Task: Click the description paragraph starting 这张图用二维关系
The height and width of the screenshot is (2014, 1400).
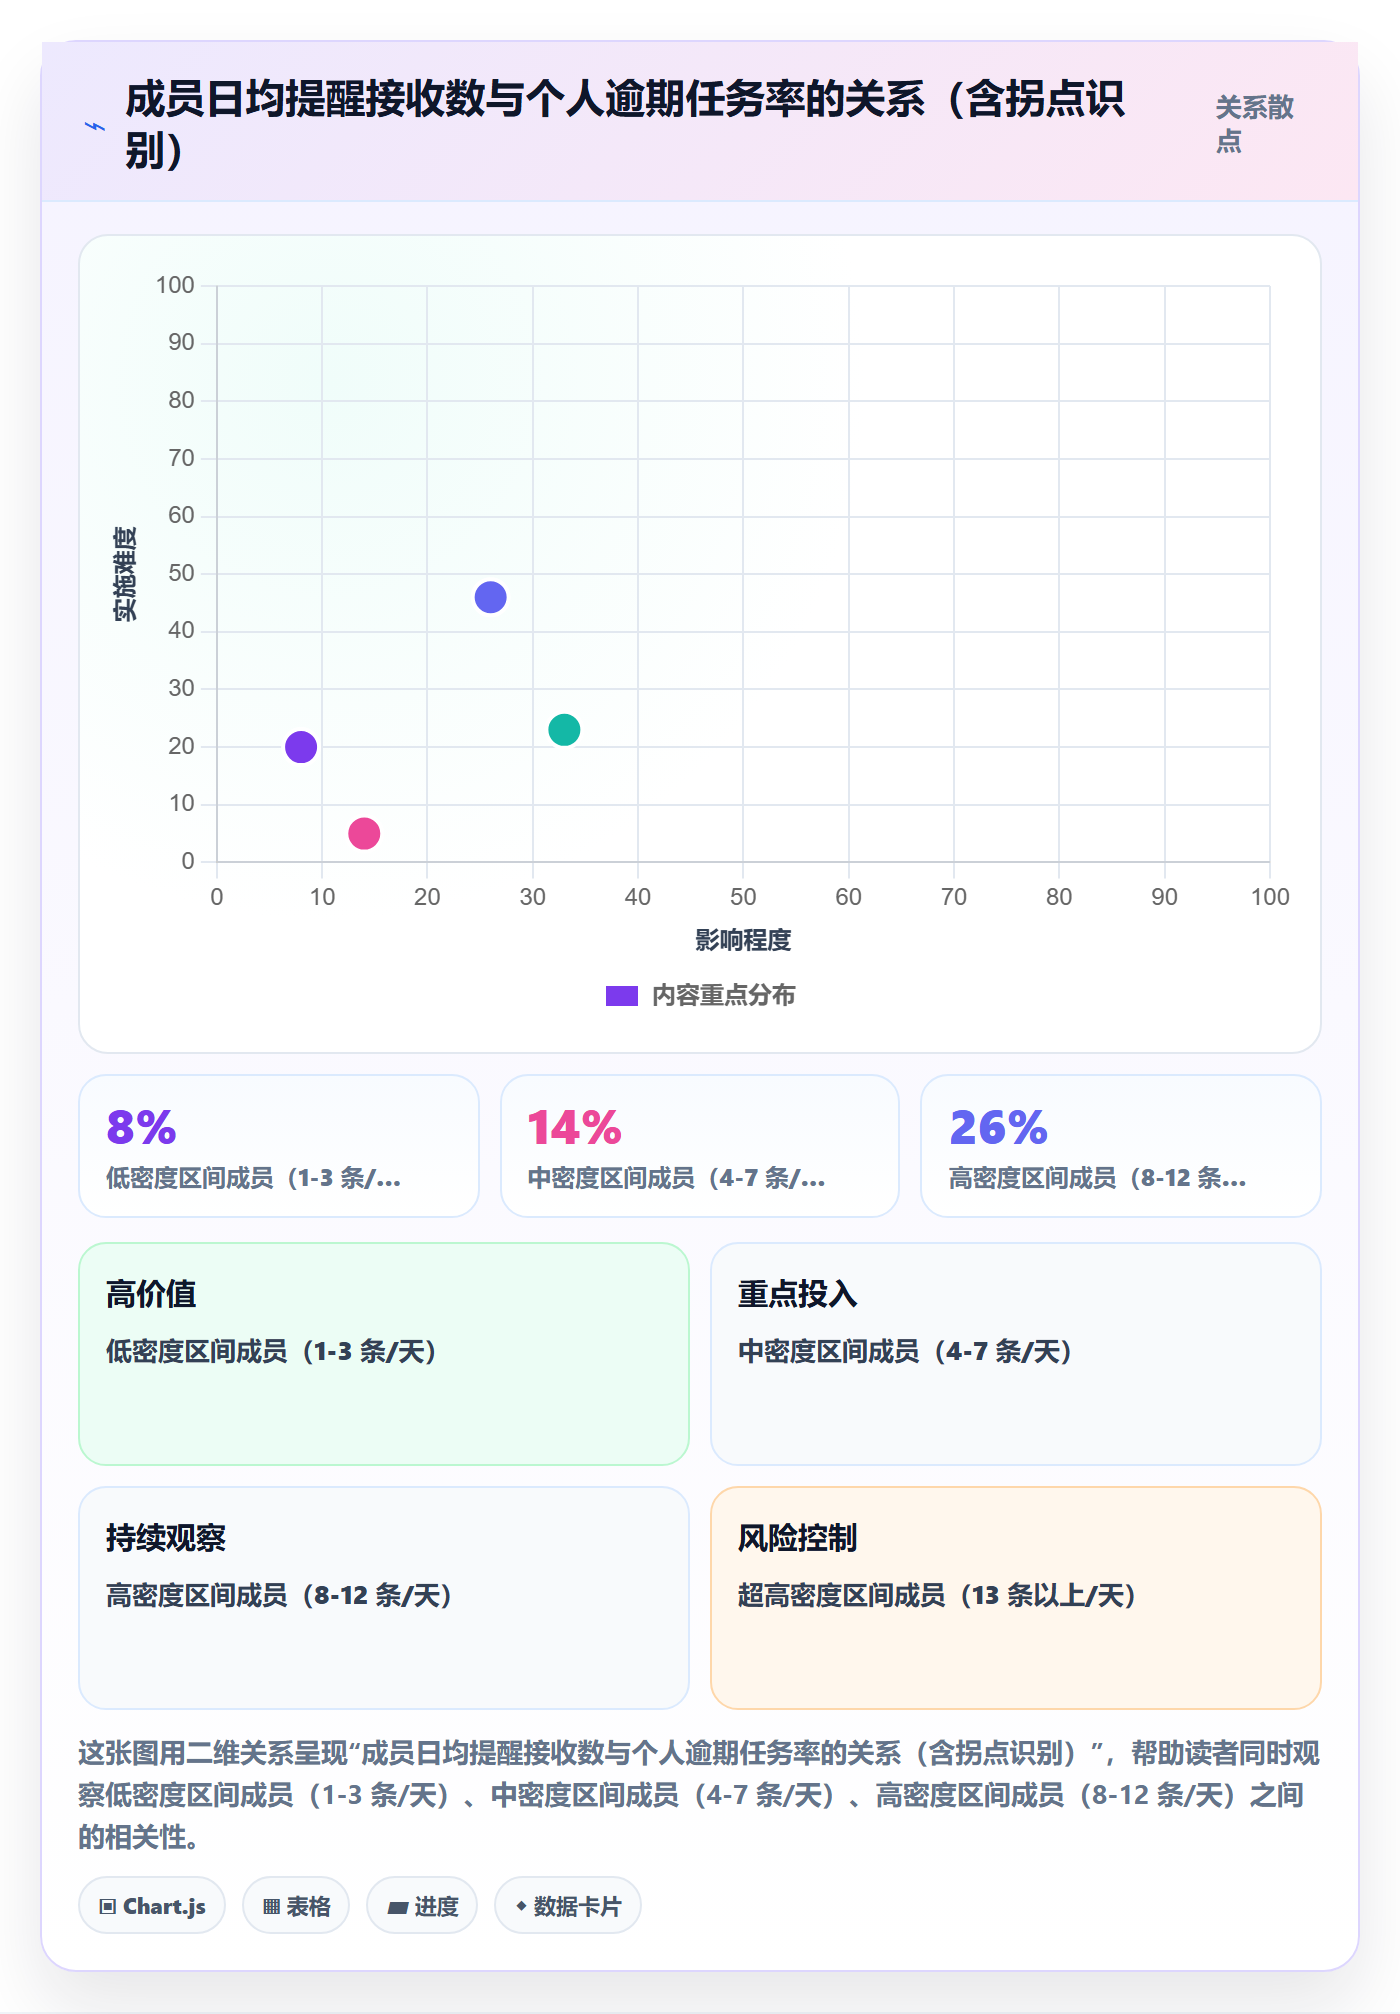Action: point(699,1795)
